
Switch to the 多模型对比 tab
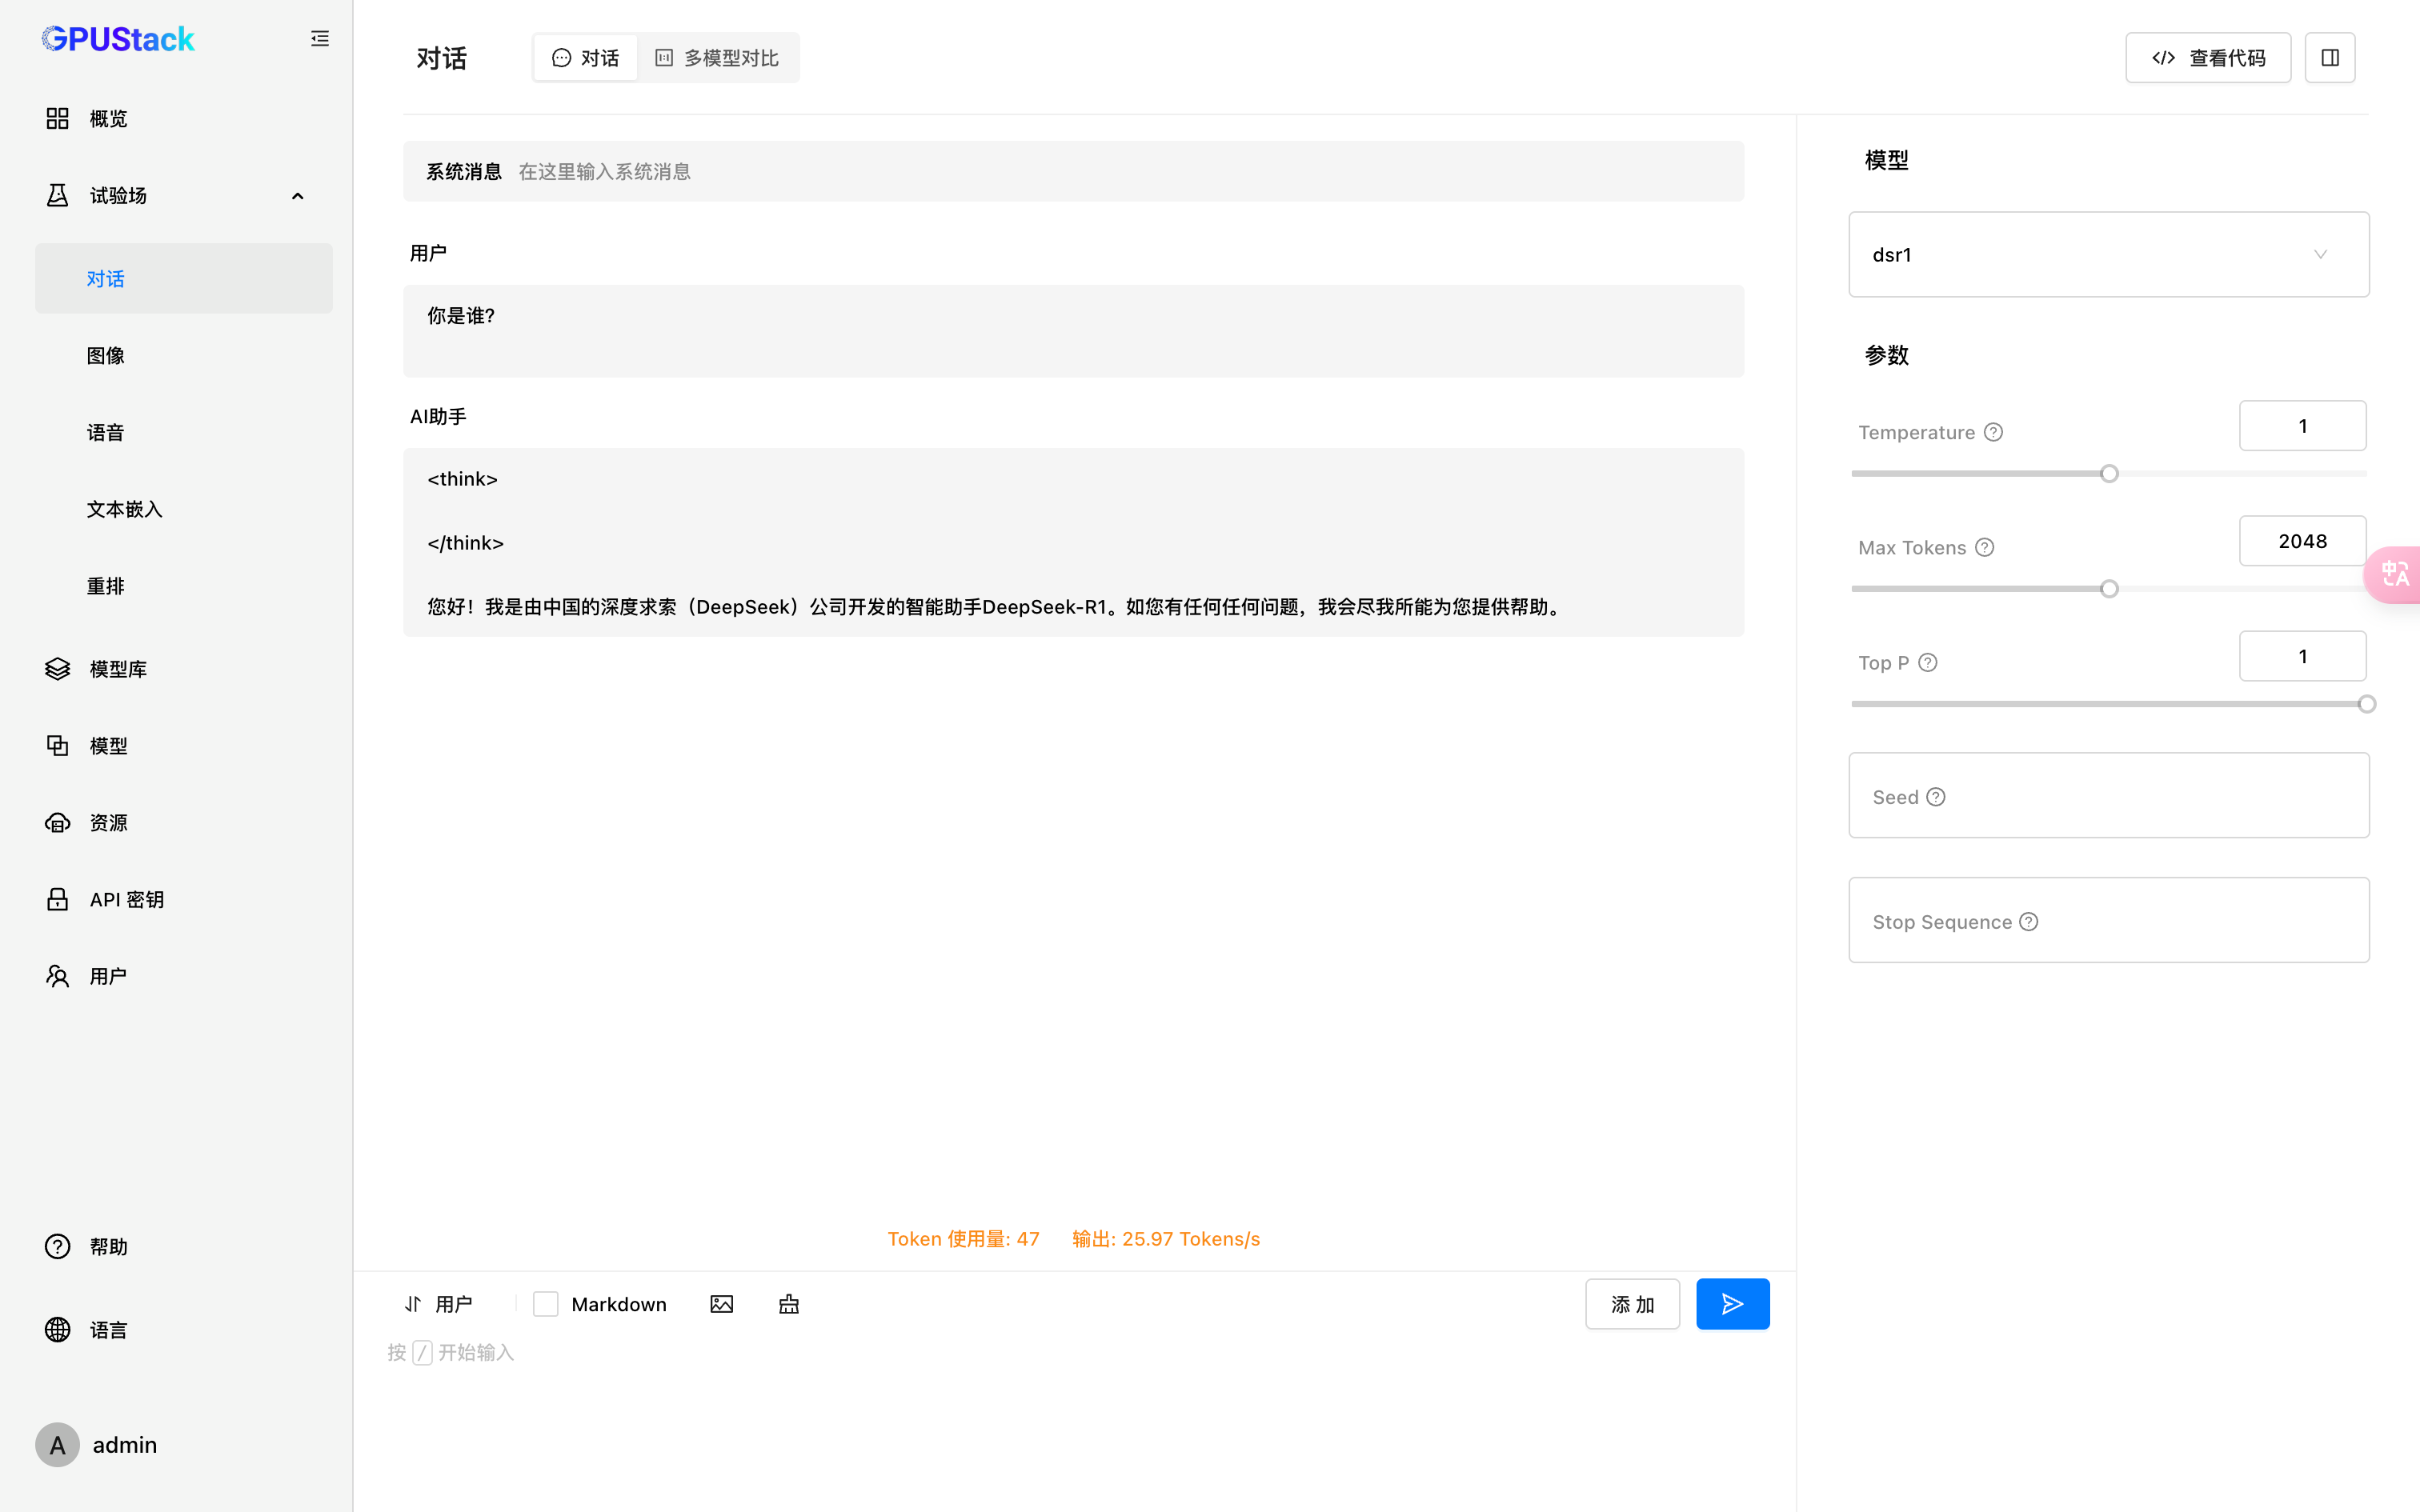[717, 58]
